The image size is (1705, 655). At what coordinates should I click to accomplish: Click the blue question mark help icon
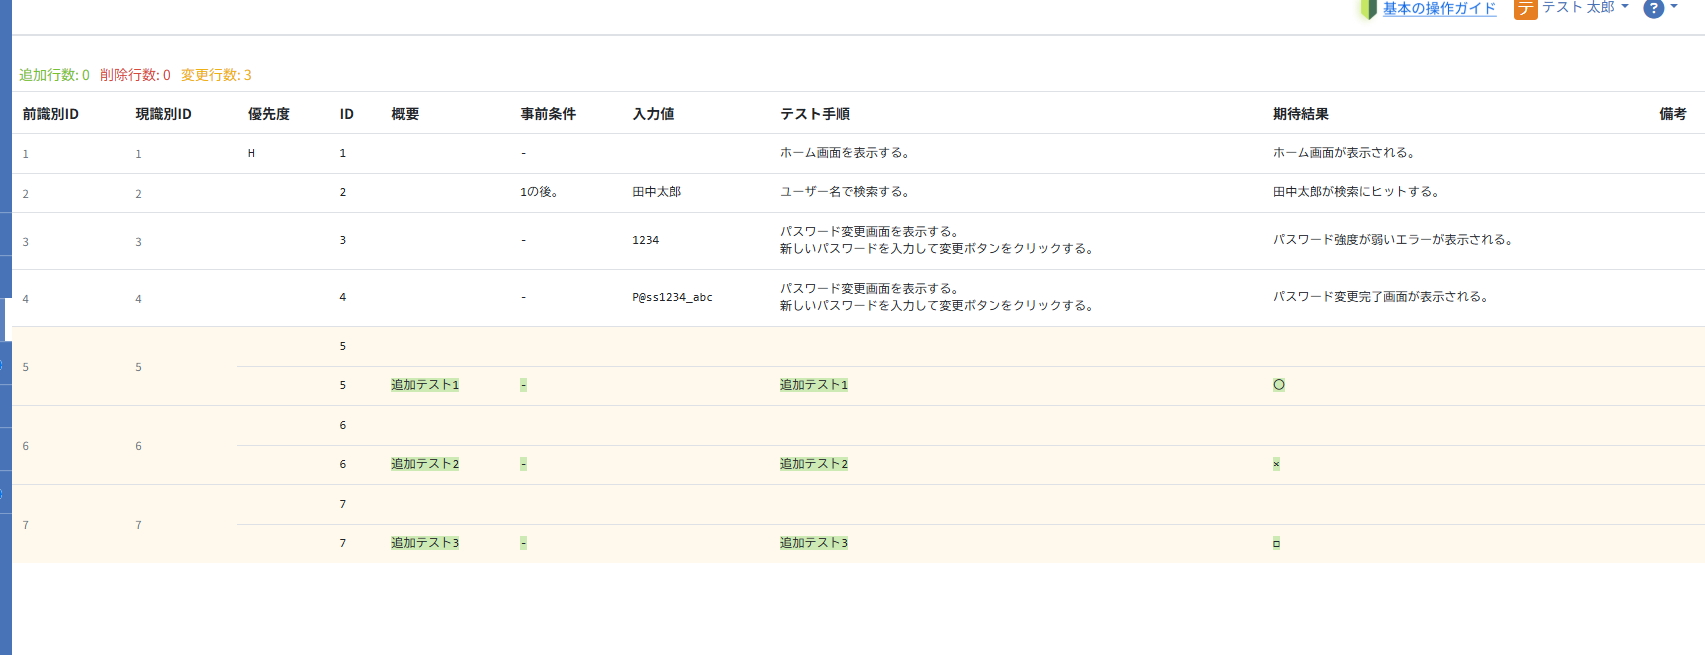[1654, 8]
